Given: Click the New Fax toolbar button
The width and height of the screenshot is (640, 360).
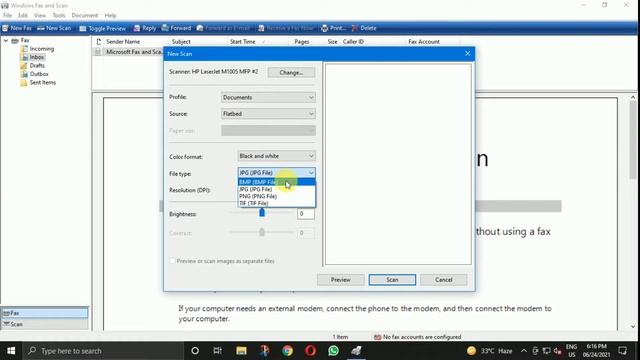Looking at the screenshot, I should click(x=17, y=28).
